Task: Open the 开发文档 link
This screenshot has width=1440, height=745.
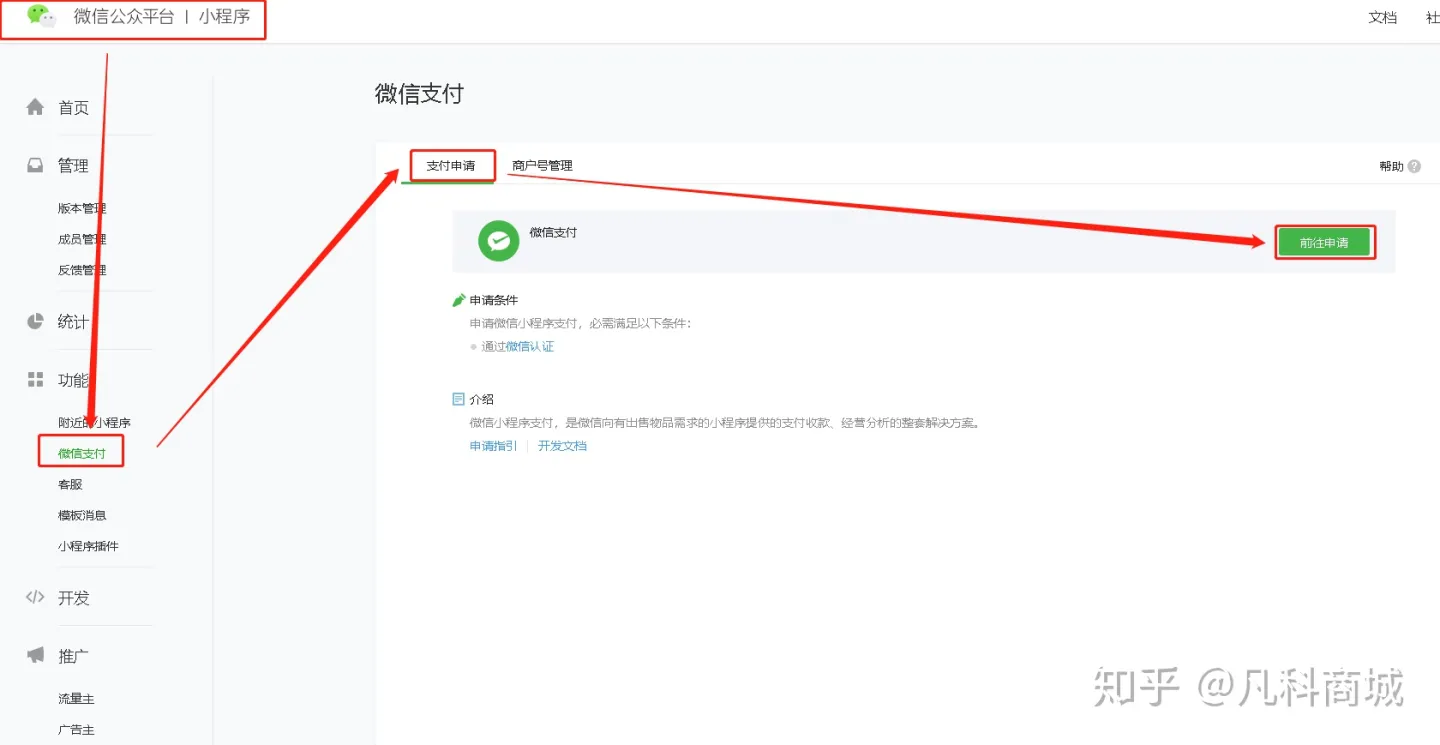Action: [x=563, y=446]
